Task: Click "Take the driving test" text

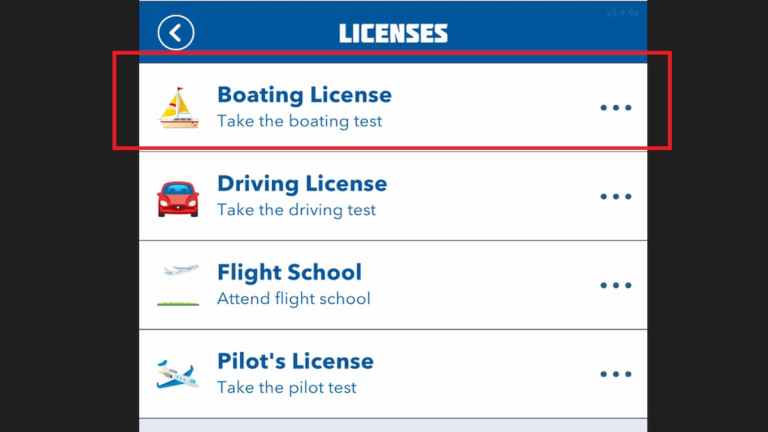Action: [296, 210]
